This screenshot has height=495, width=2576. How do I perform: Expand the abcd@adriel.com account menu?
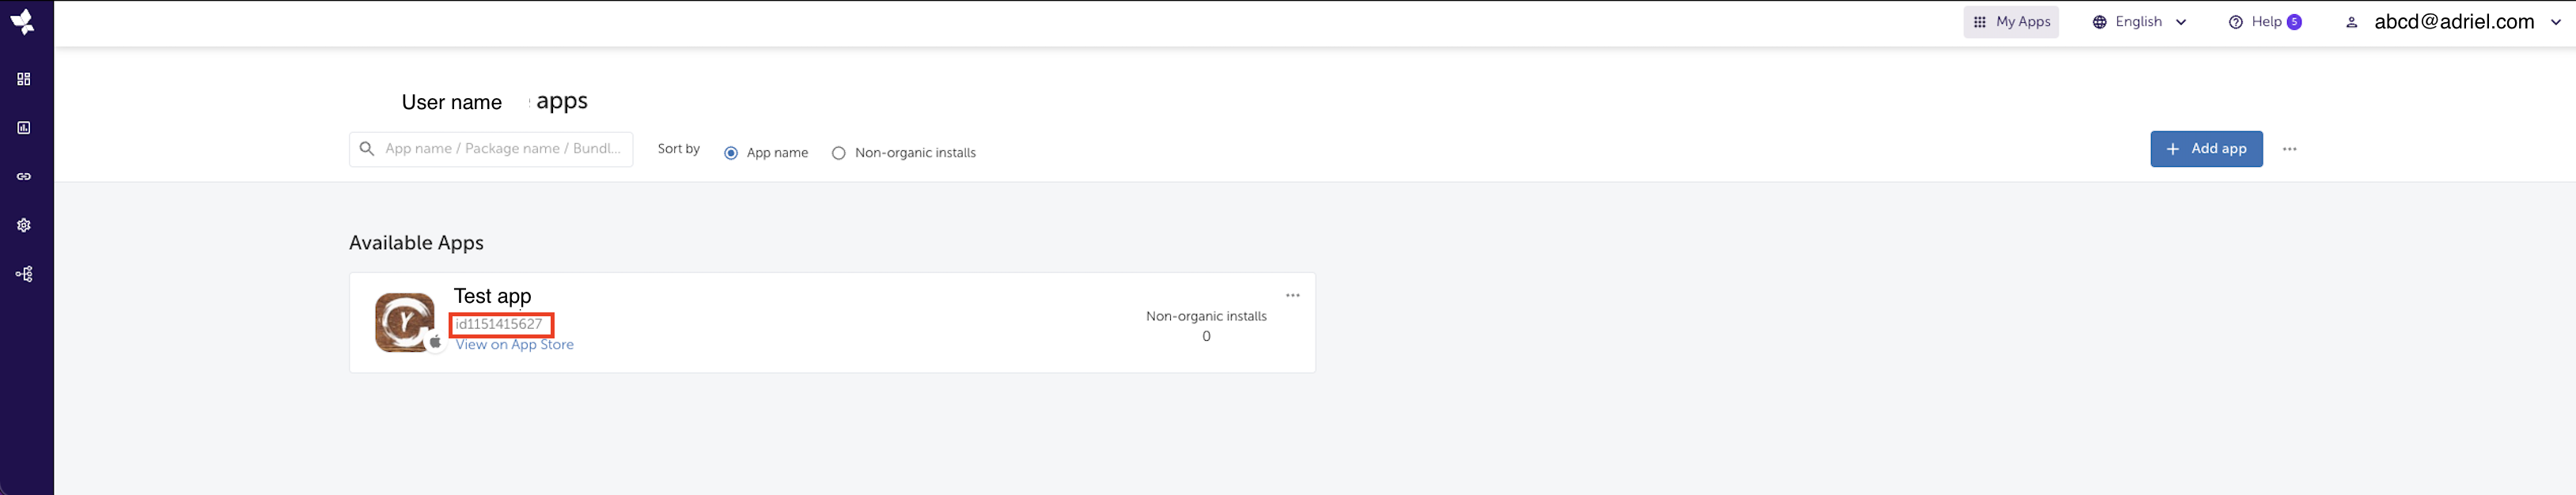pos(2453,22)
